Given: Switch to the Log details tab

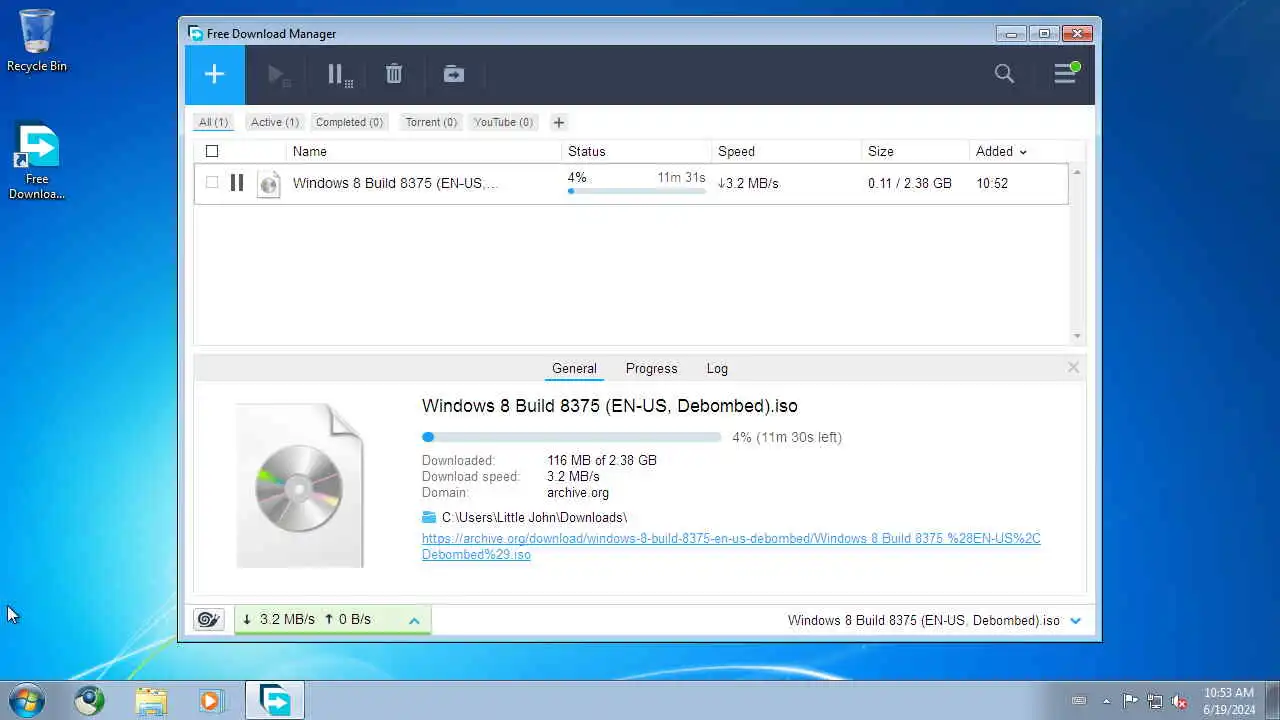Looking at the screenshot, I should point(717,368).
